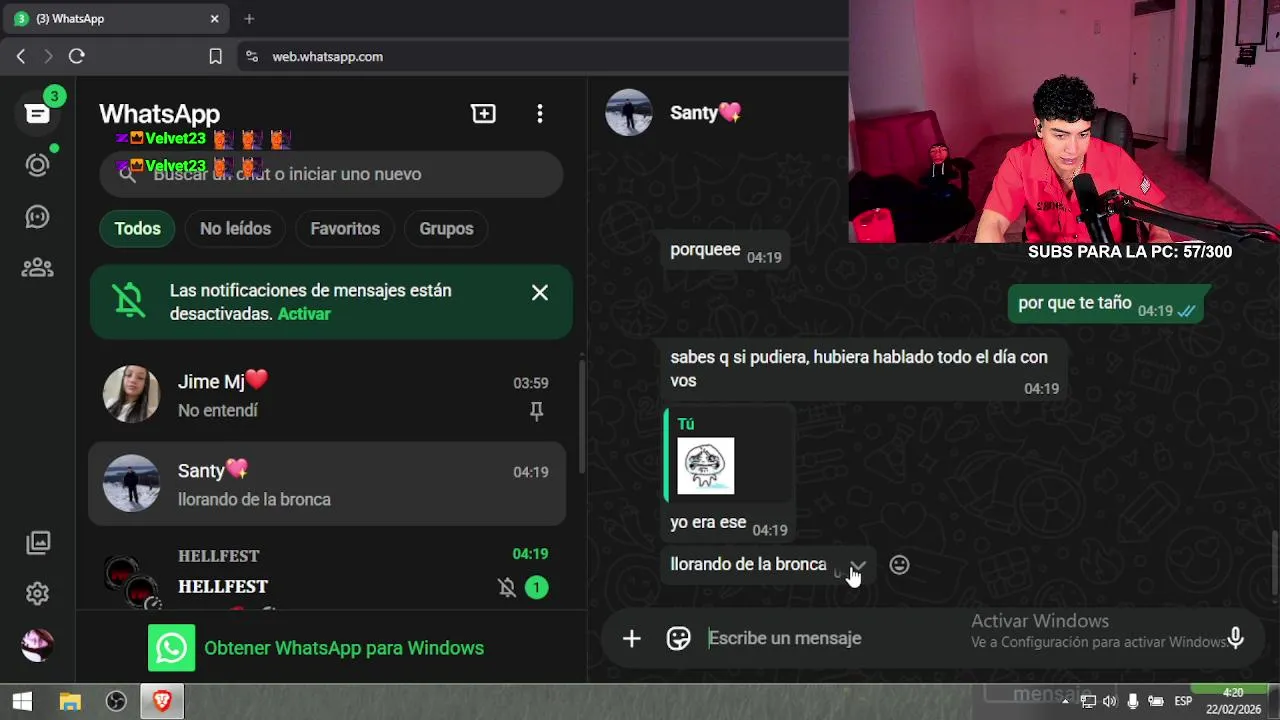Select the Todos filter tab

click(137, 229)
